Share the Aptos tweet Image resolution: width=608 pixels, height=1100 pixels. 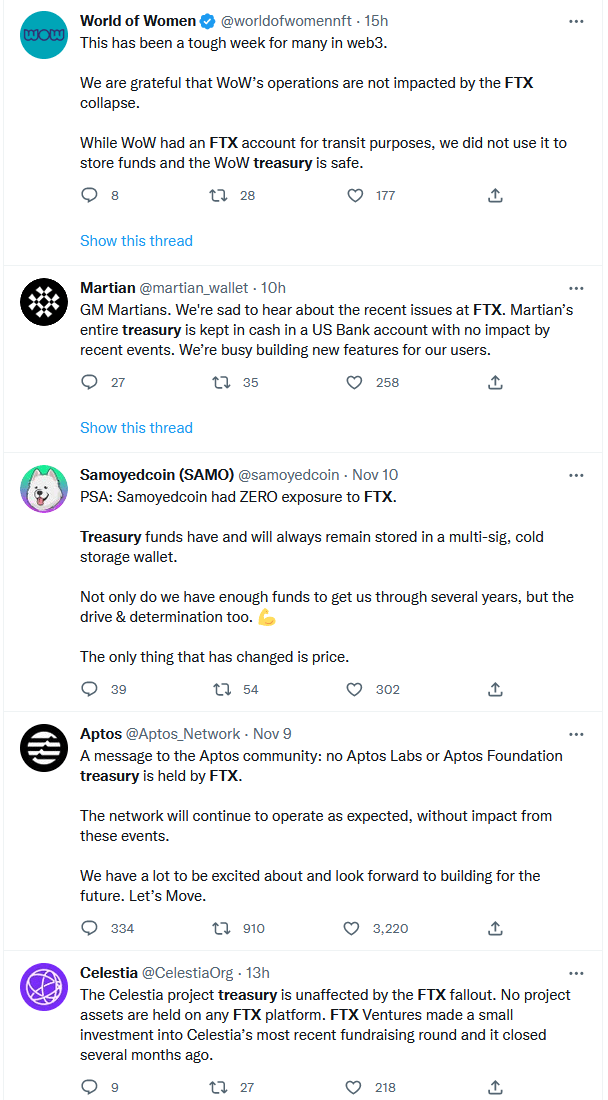(495, 928)
